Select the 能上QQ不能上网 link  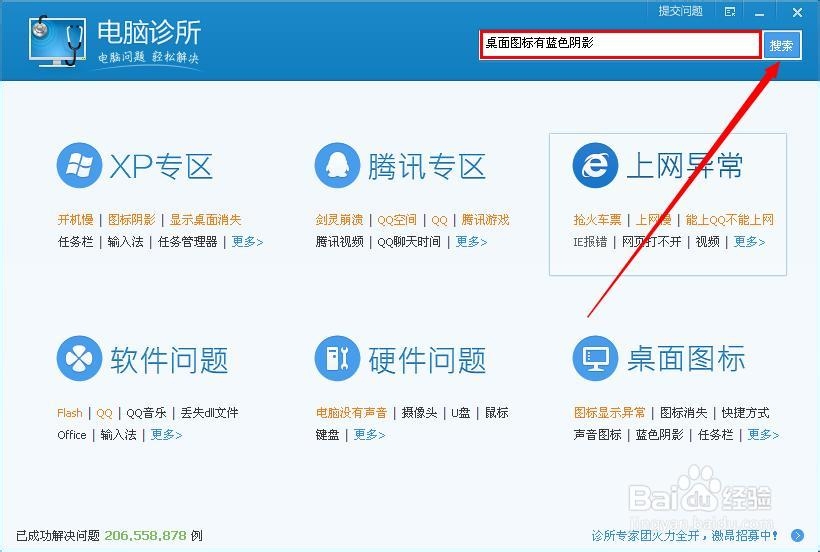pos(730,220)
